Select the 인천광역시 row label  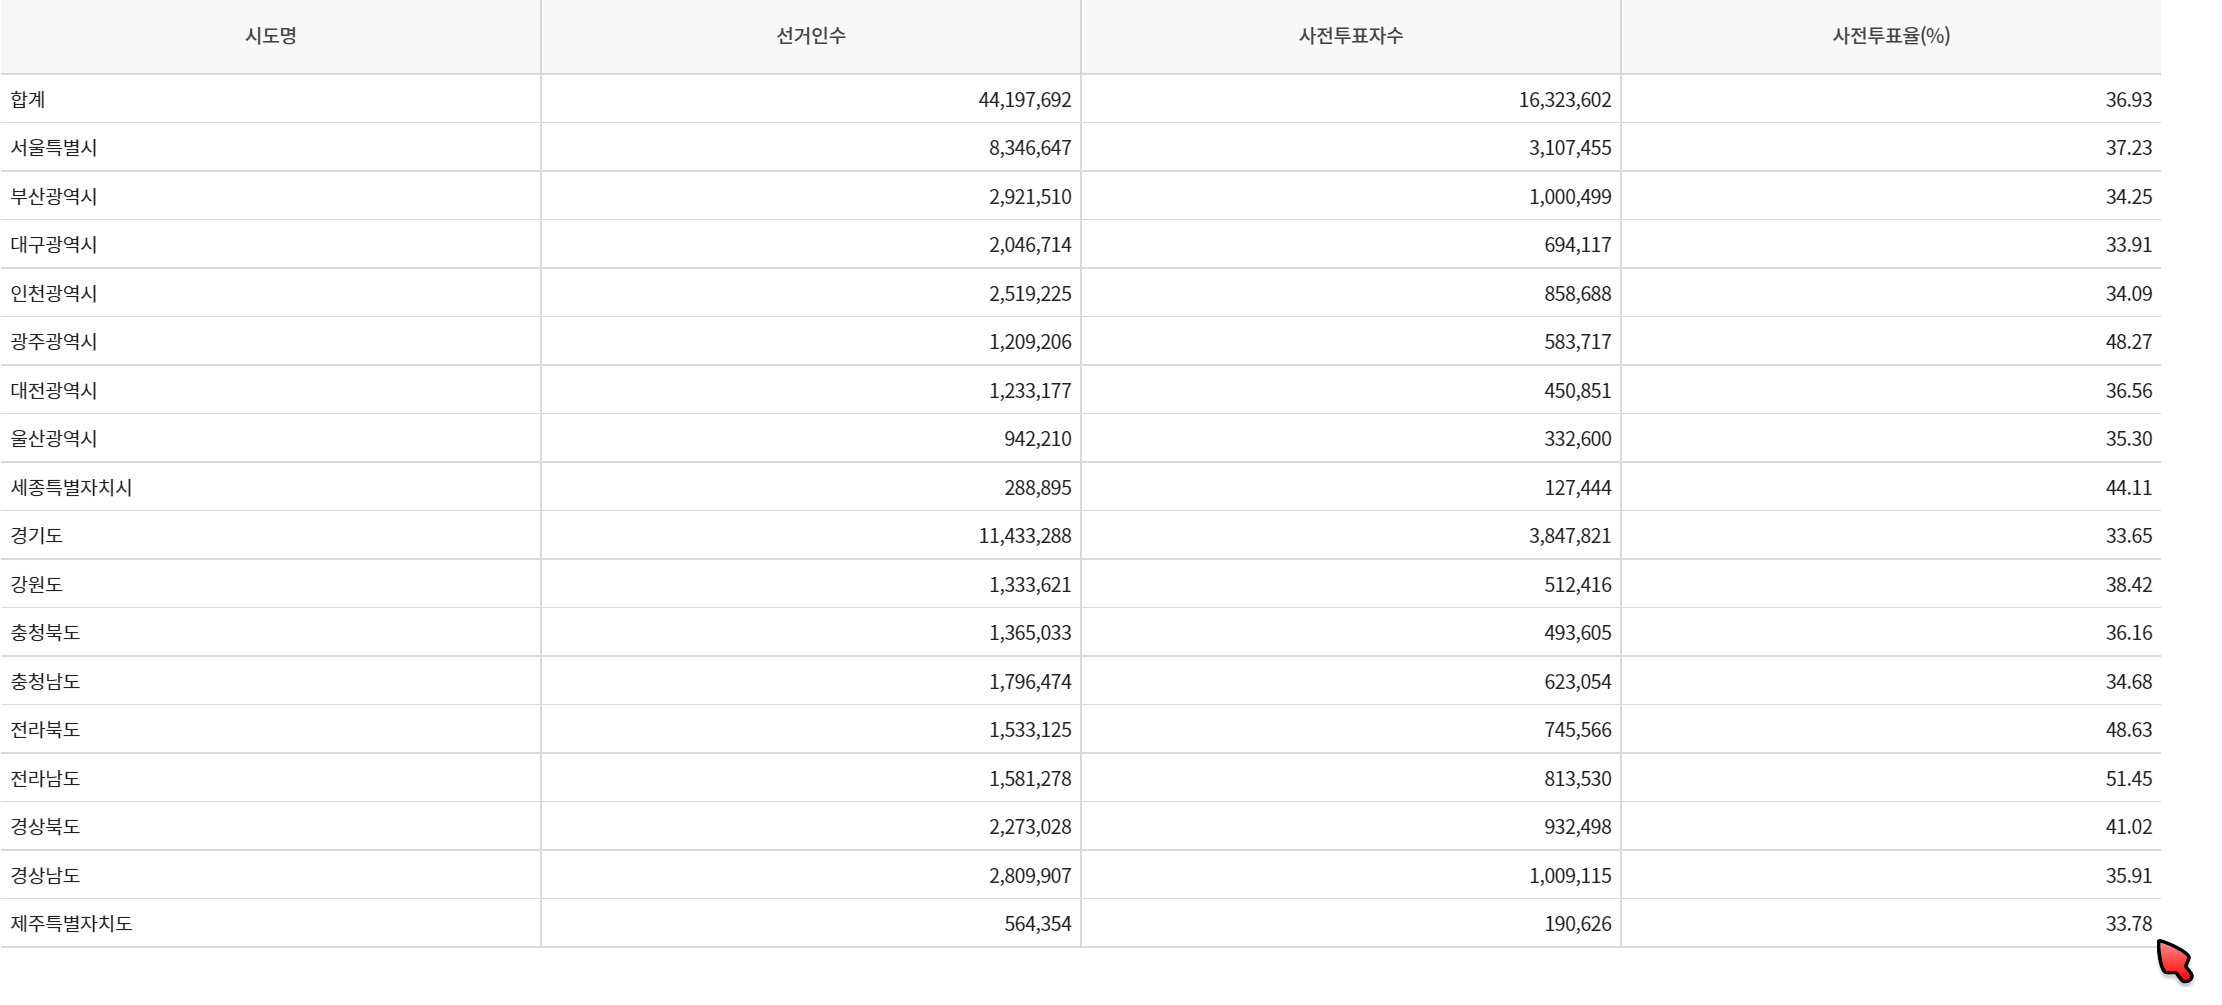pyautogui.click(x=54, y=293)
